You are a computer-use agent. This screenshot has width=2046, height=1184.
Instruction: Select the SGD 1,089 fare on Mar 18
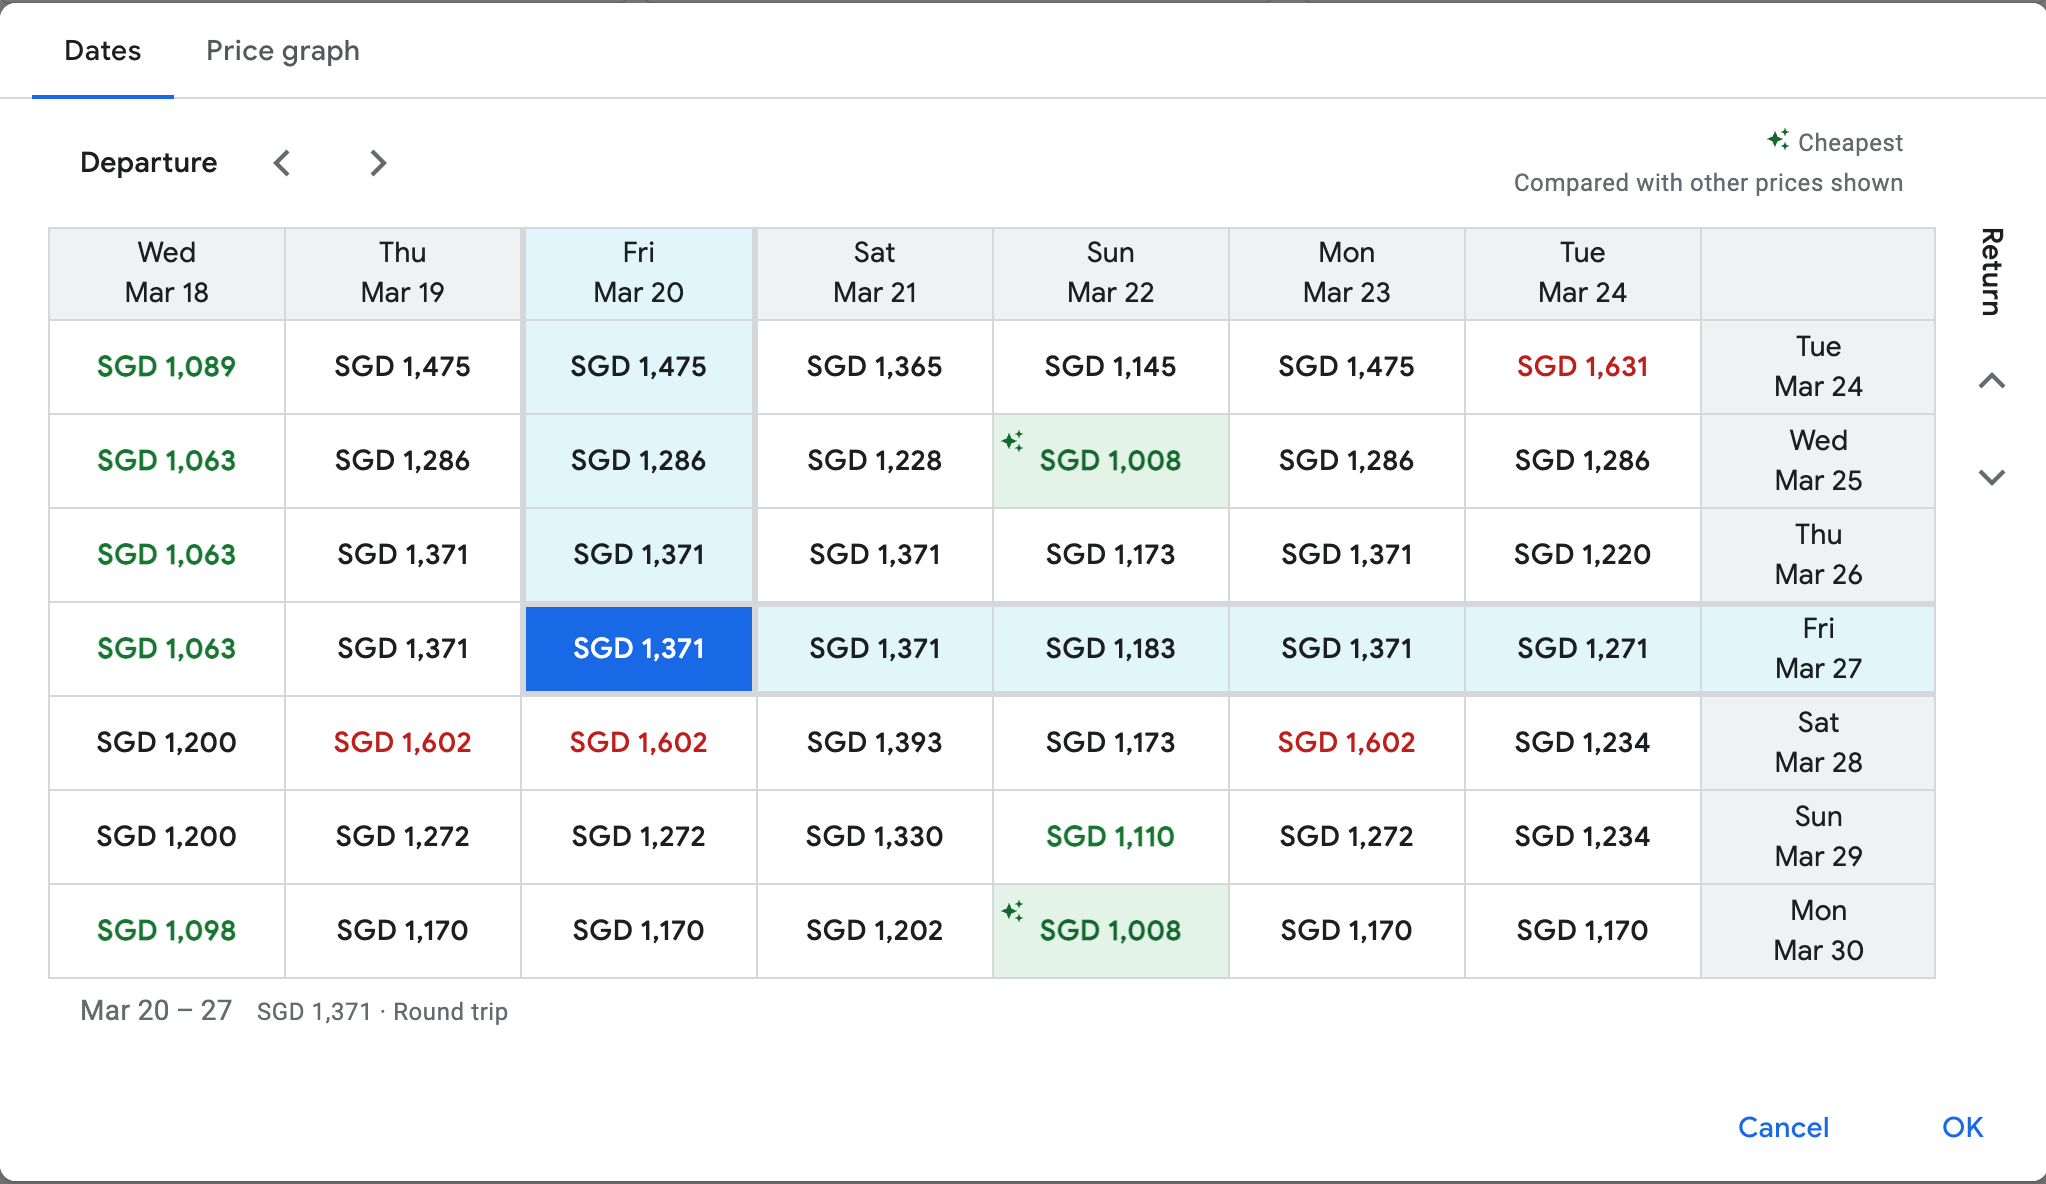pyautogui.click(x=166, y=367)
